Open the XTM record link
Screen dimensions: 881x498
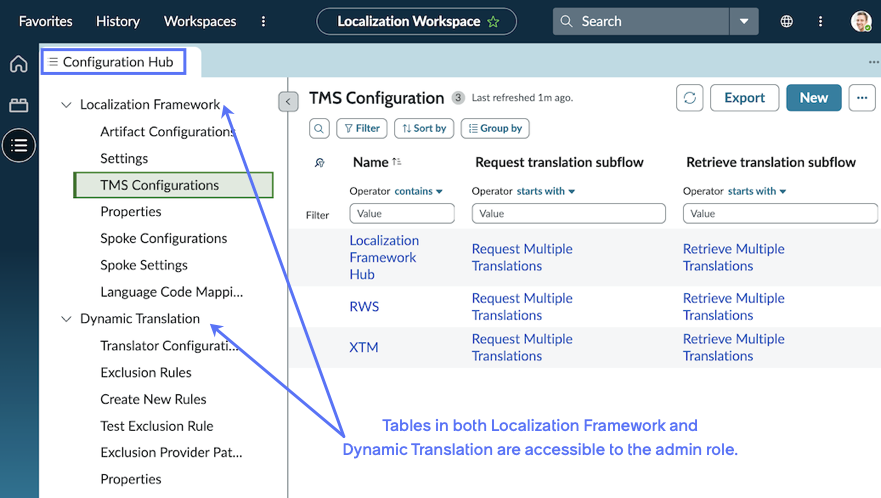[x=364, y=347]
